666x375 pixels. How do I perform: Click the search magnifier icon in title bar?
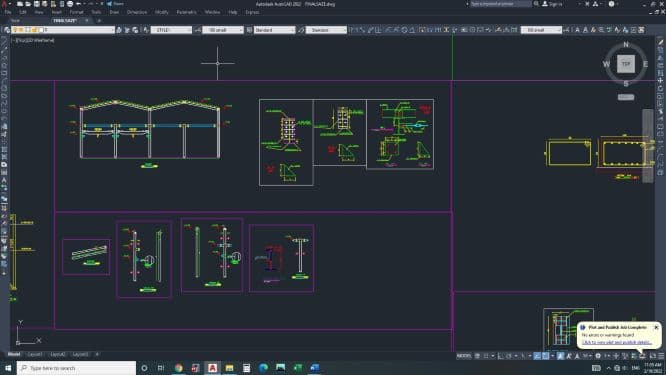tap(536, 4)
